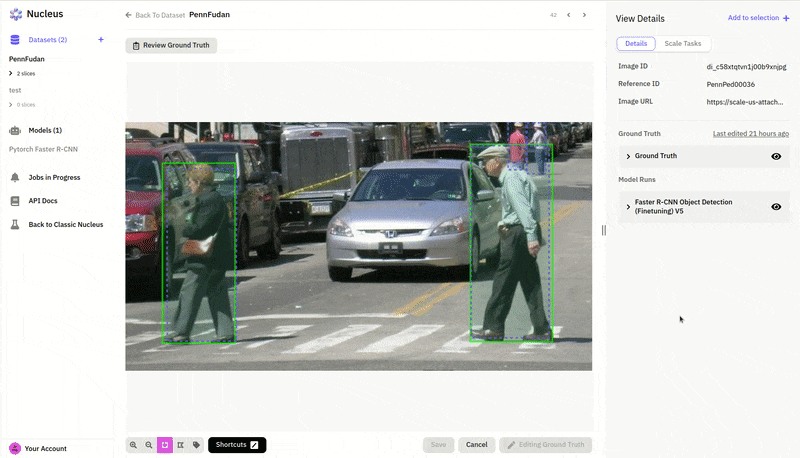The image size is (800, 458).
Task: Click the zoom in magnifier icon
Action: click(x=133, y=445)
